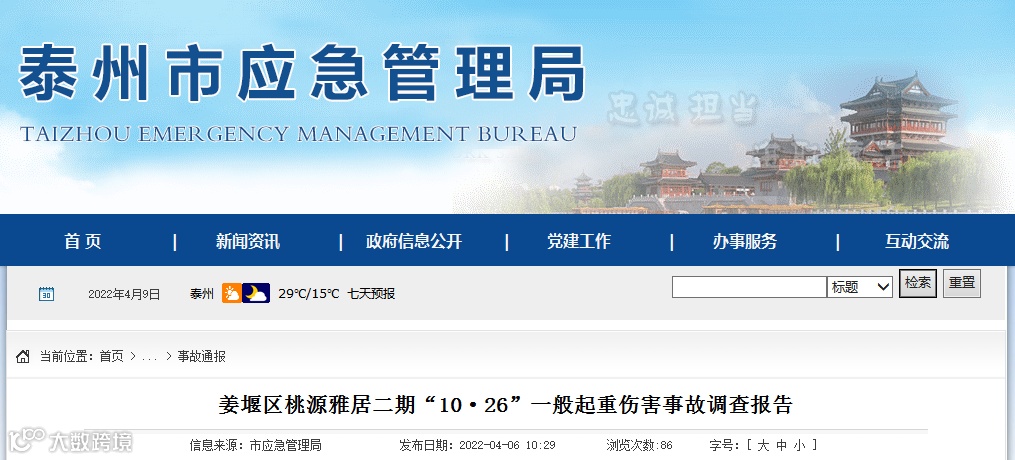Click the 29℃/15℃ temperature text
Screen dimensions: 1015x460
309,294
